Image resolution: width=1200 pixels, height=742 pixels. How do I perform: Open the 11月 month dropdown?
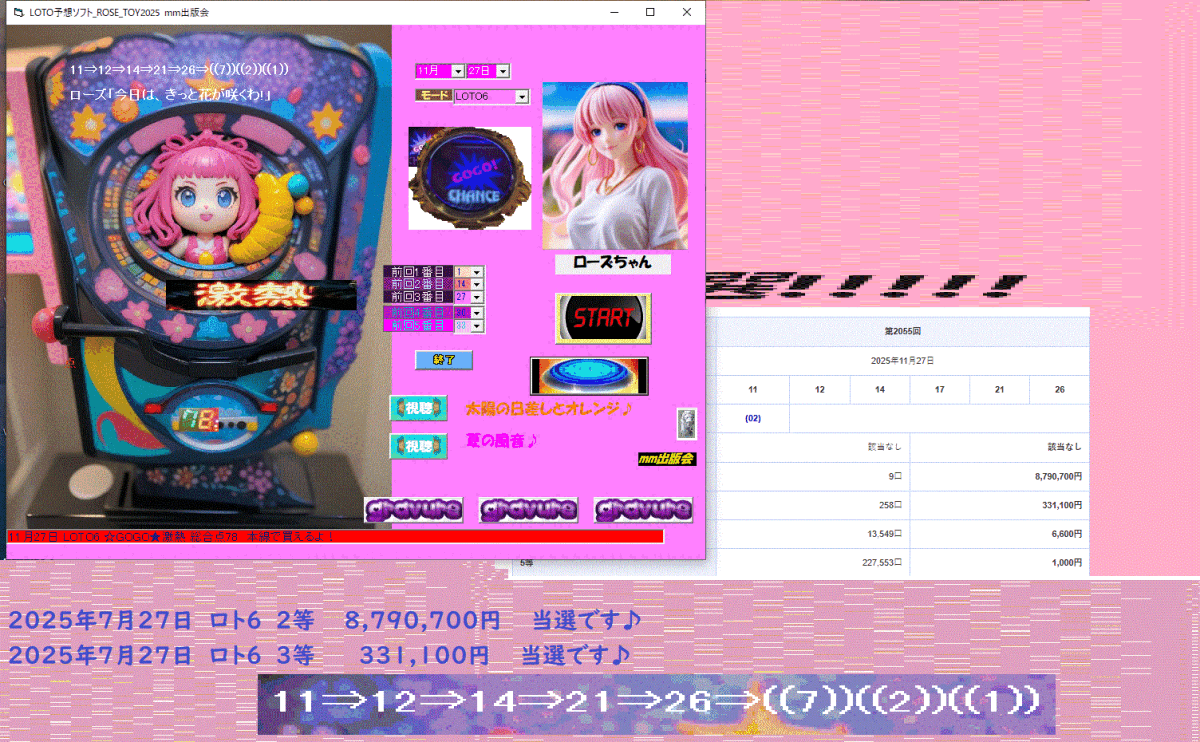(x=457, y=71)
